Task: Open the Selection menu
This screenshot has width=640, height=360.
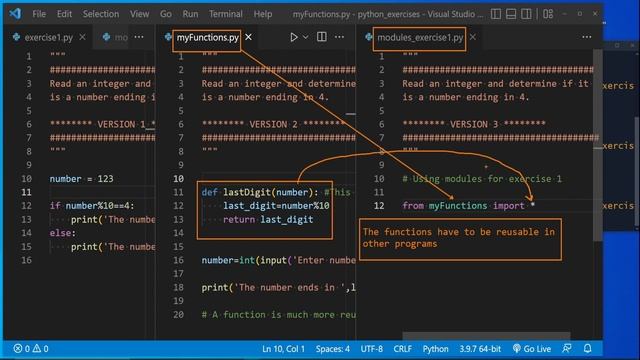Action: [101, 14]
